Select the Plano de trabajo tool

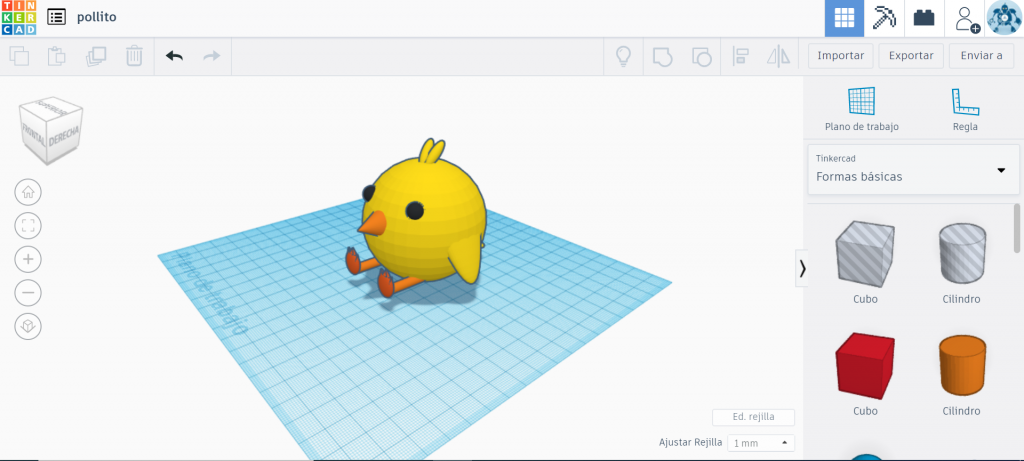tap(861, 109)
